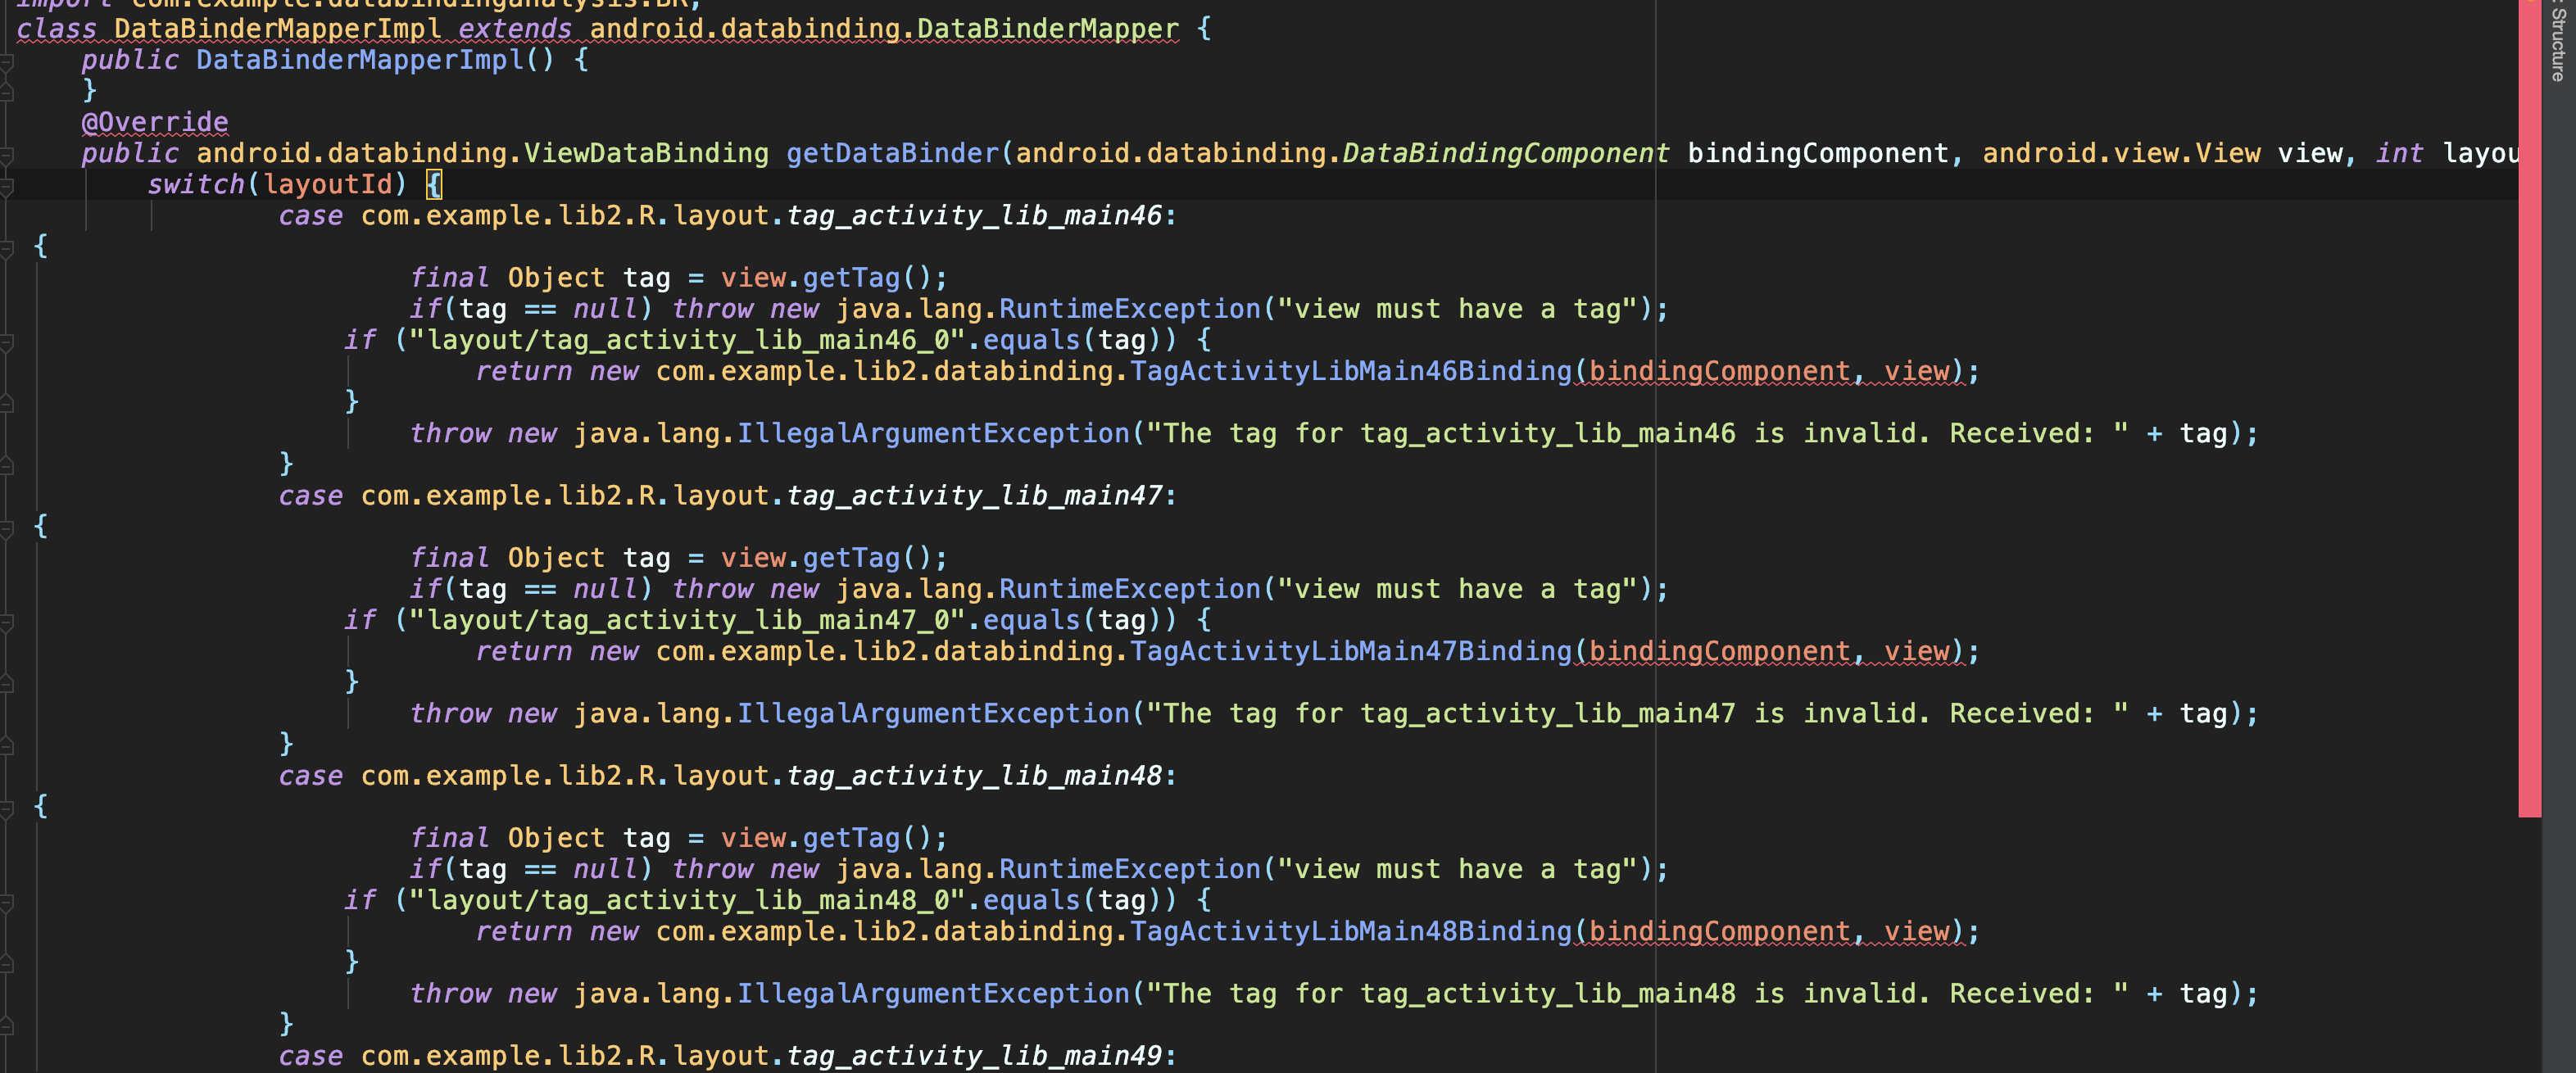Viewport: 2576px width, 1073px height.
Task: Collapse the DataBinderMapperImpl constructor fold marker
Action: pyautogui.click(x=6, y=62)
